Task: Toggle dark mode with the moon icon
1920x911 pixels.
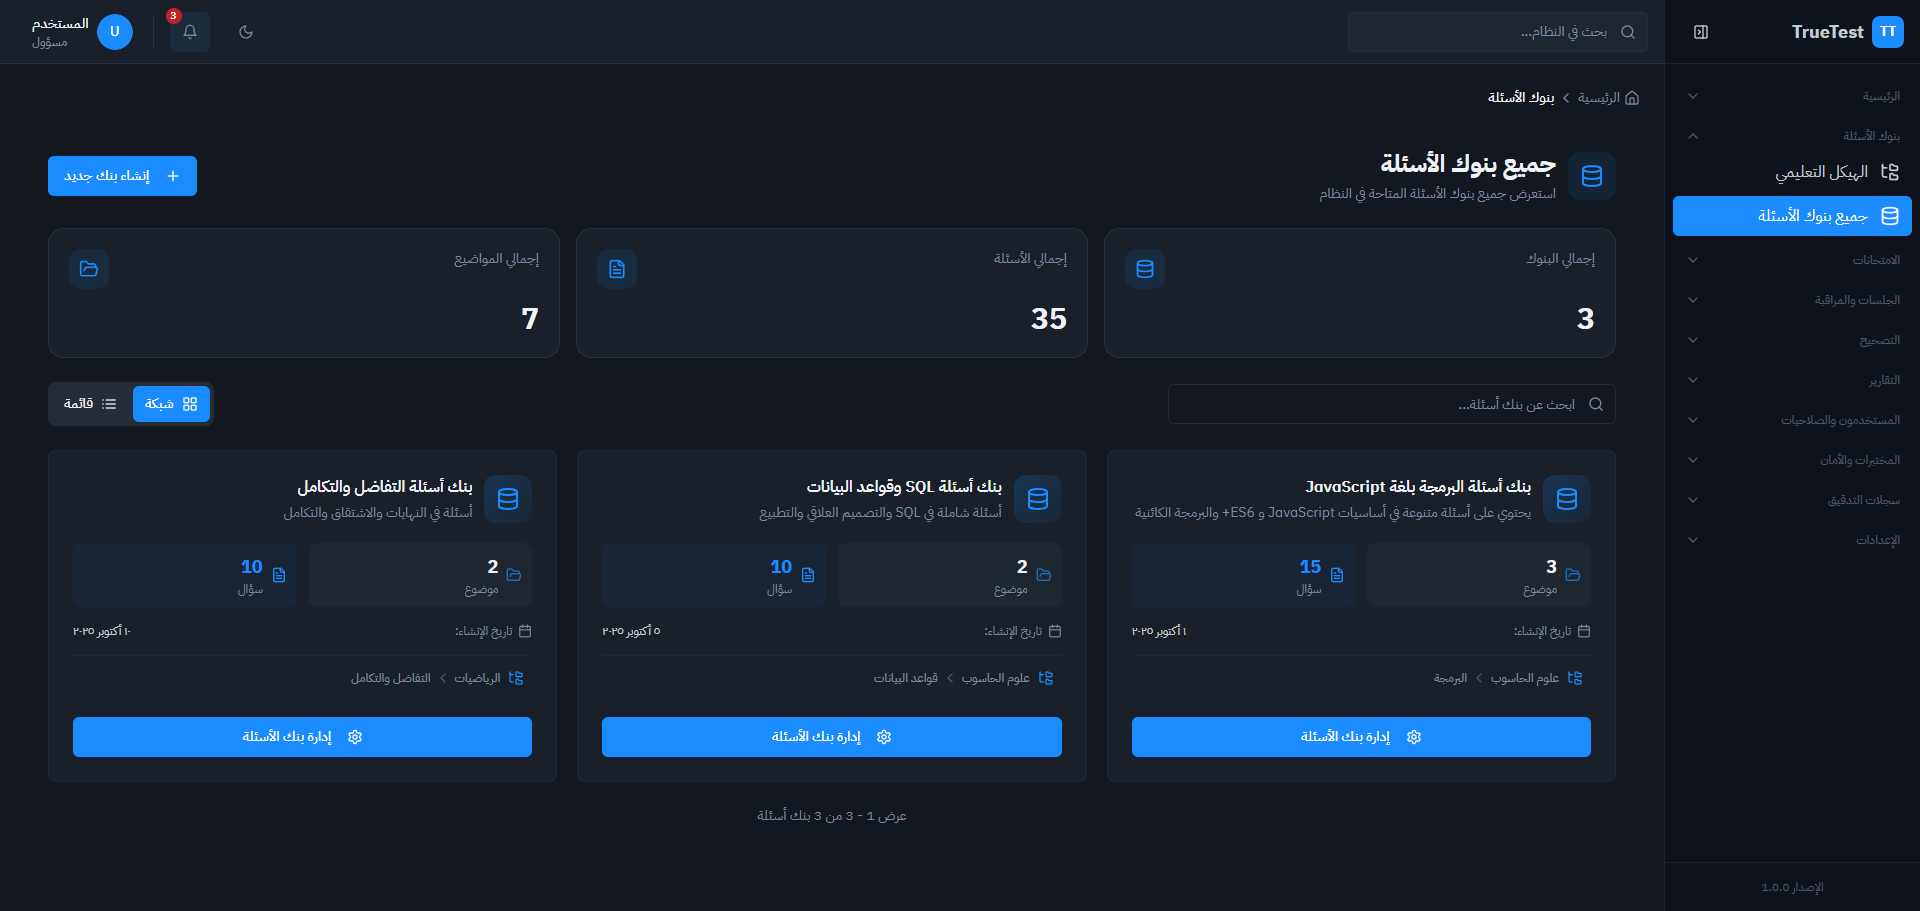Action: point(246,31)
